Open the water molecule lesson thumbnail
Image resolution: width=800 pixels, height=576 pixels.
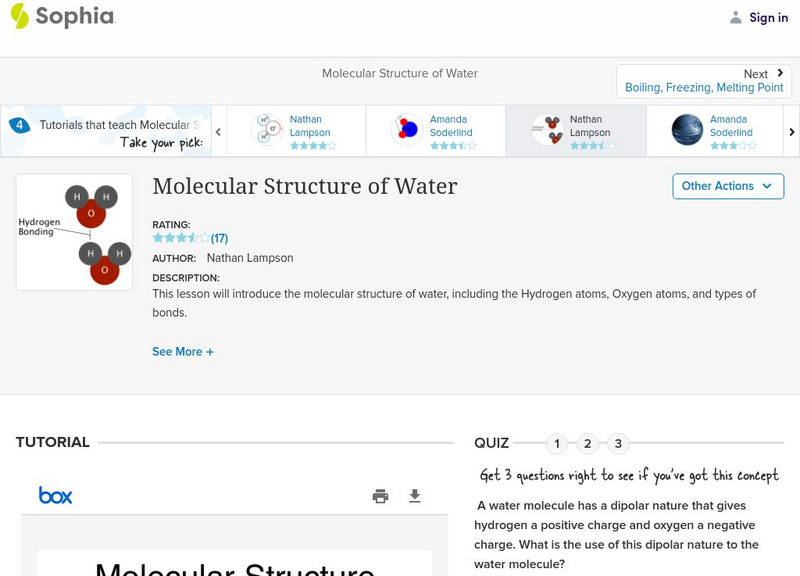tap(74, 232)
